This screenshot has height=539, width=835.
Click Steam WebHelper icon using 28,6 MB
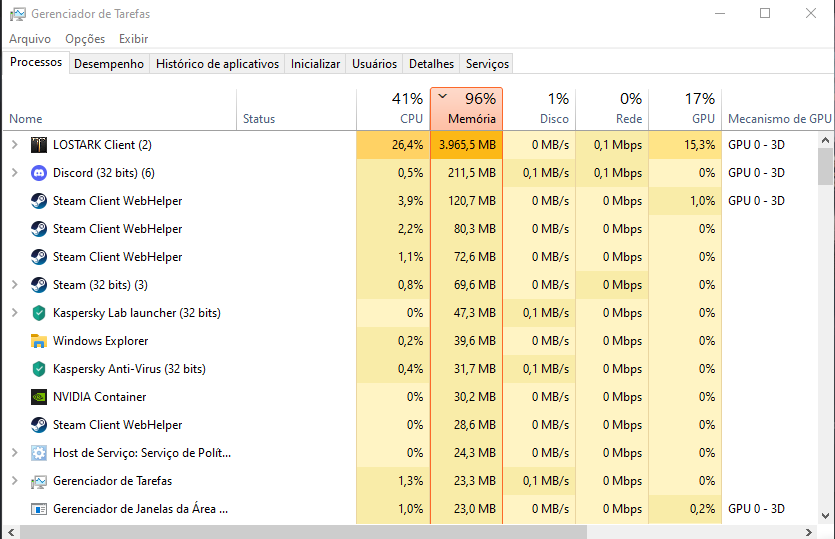39,425
